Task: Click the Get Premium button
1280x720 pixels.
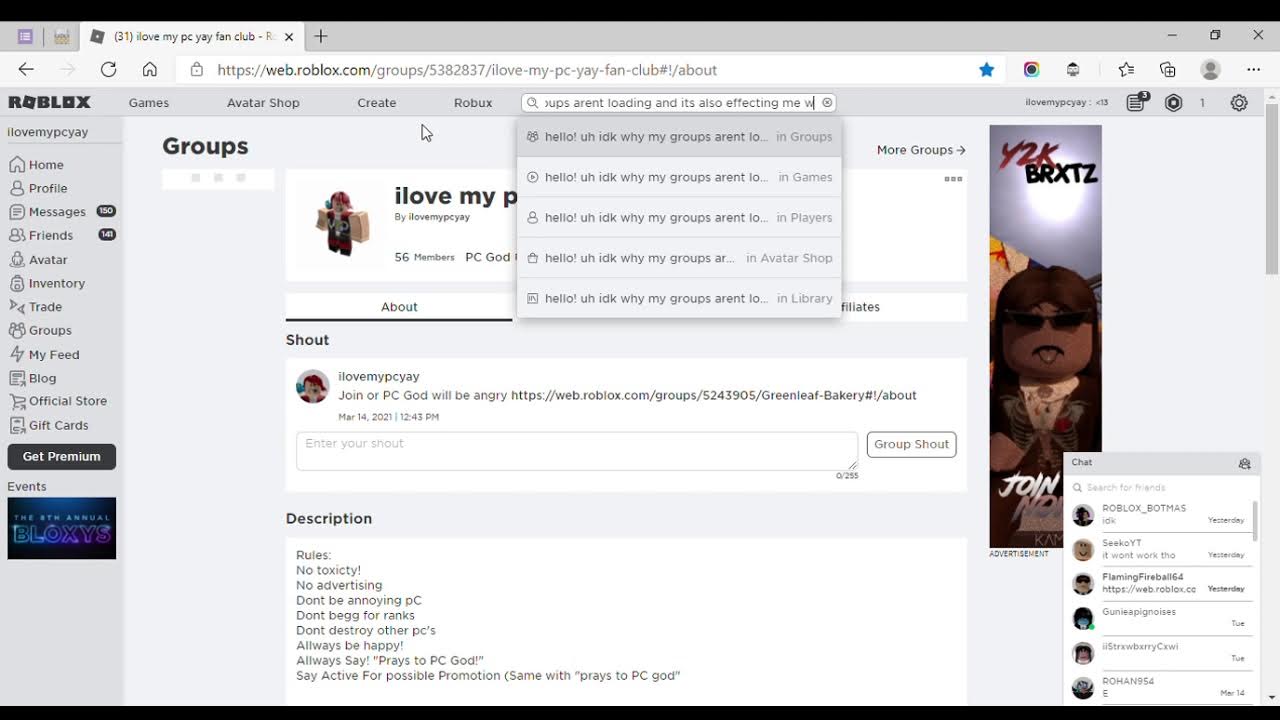Action: click(x=62, y=456)
